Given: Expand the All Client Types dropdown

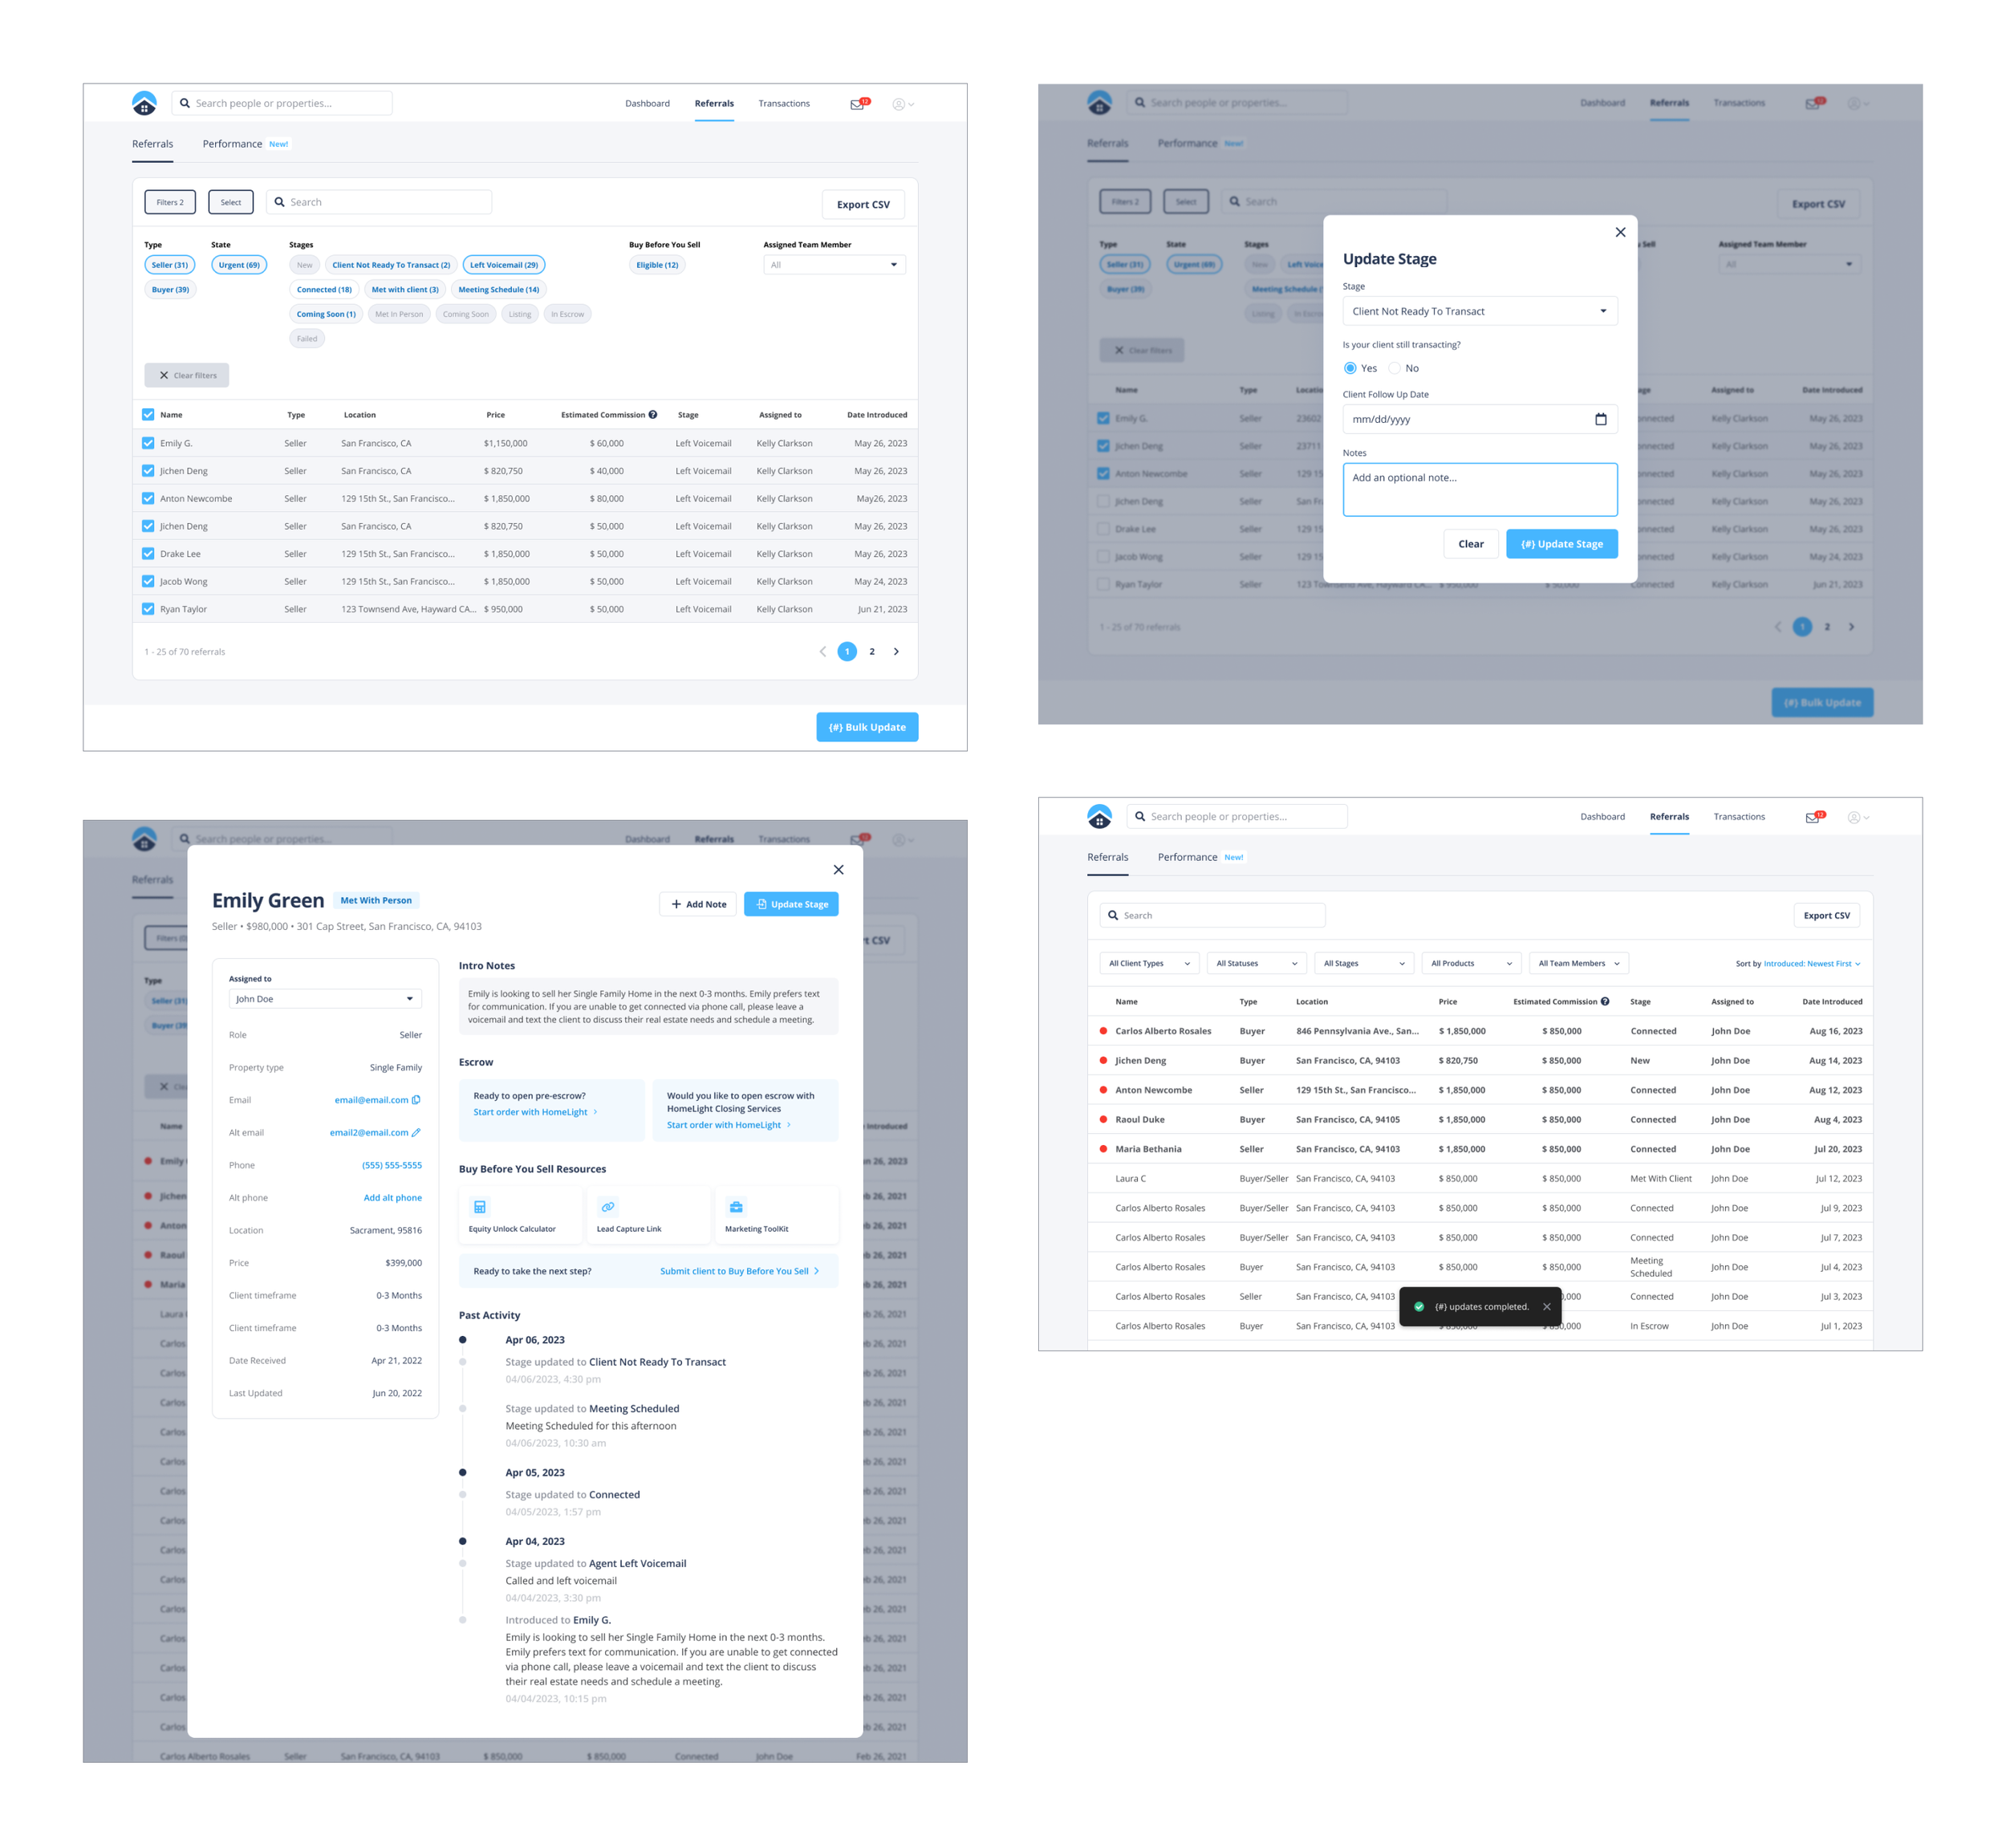Looking at the screenshot, I should [x=1148, y=964].
